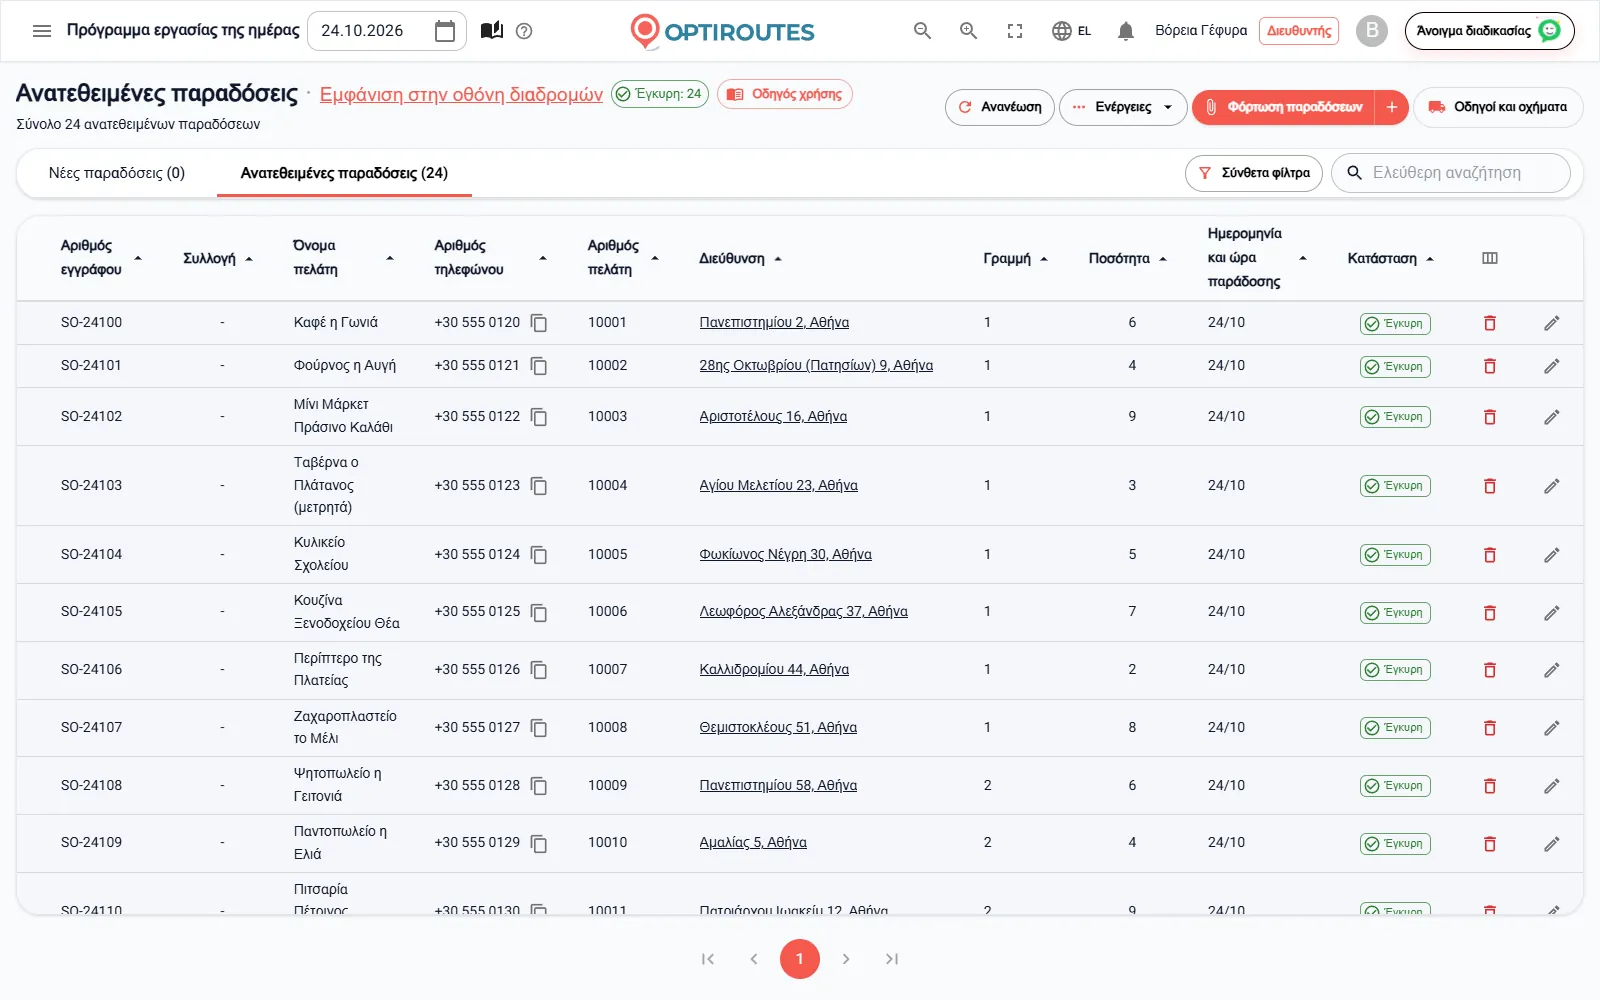Open the Ενέργειες dropdown
This screenshot has height=1000, width=1600.
(x=1123, y=107)
